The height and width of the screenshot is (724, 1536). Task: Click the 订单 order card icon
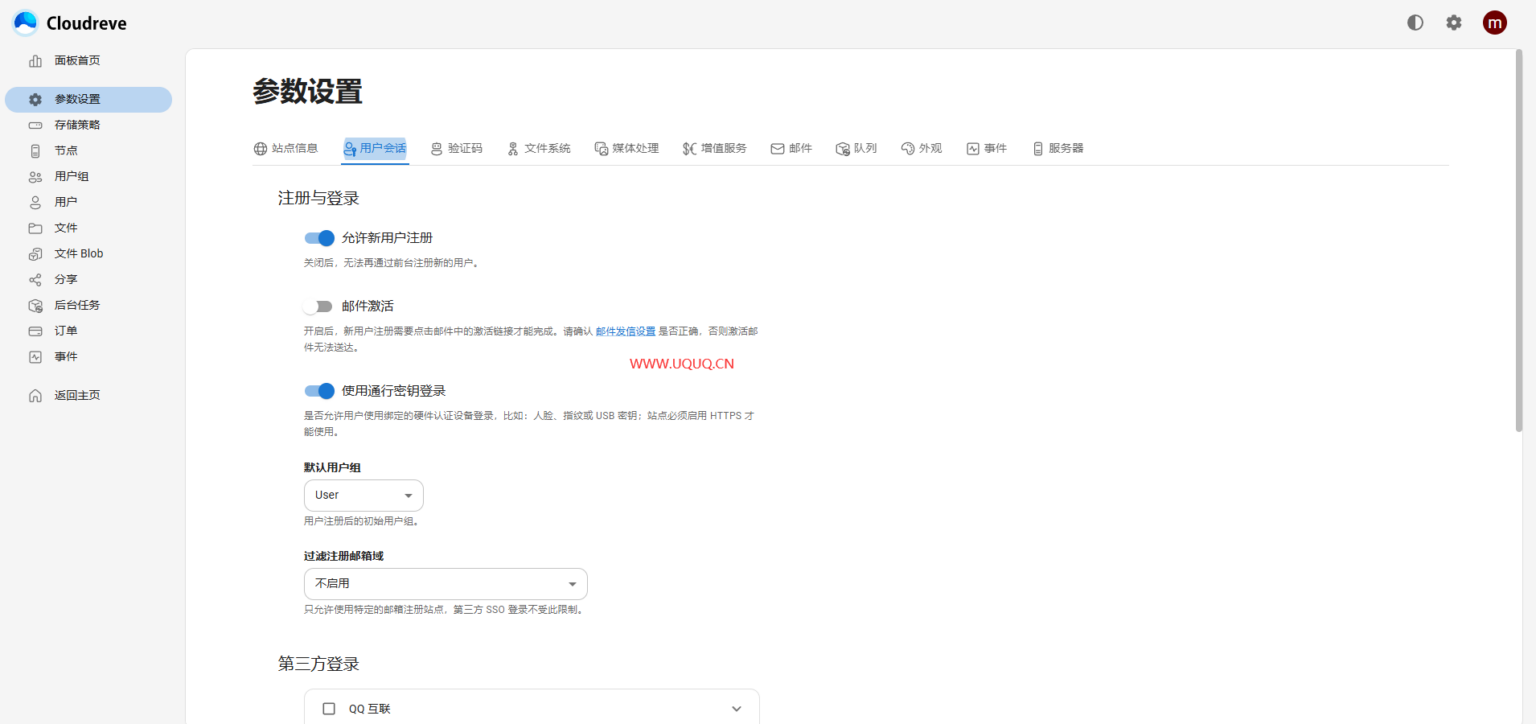36,331
